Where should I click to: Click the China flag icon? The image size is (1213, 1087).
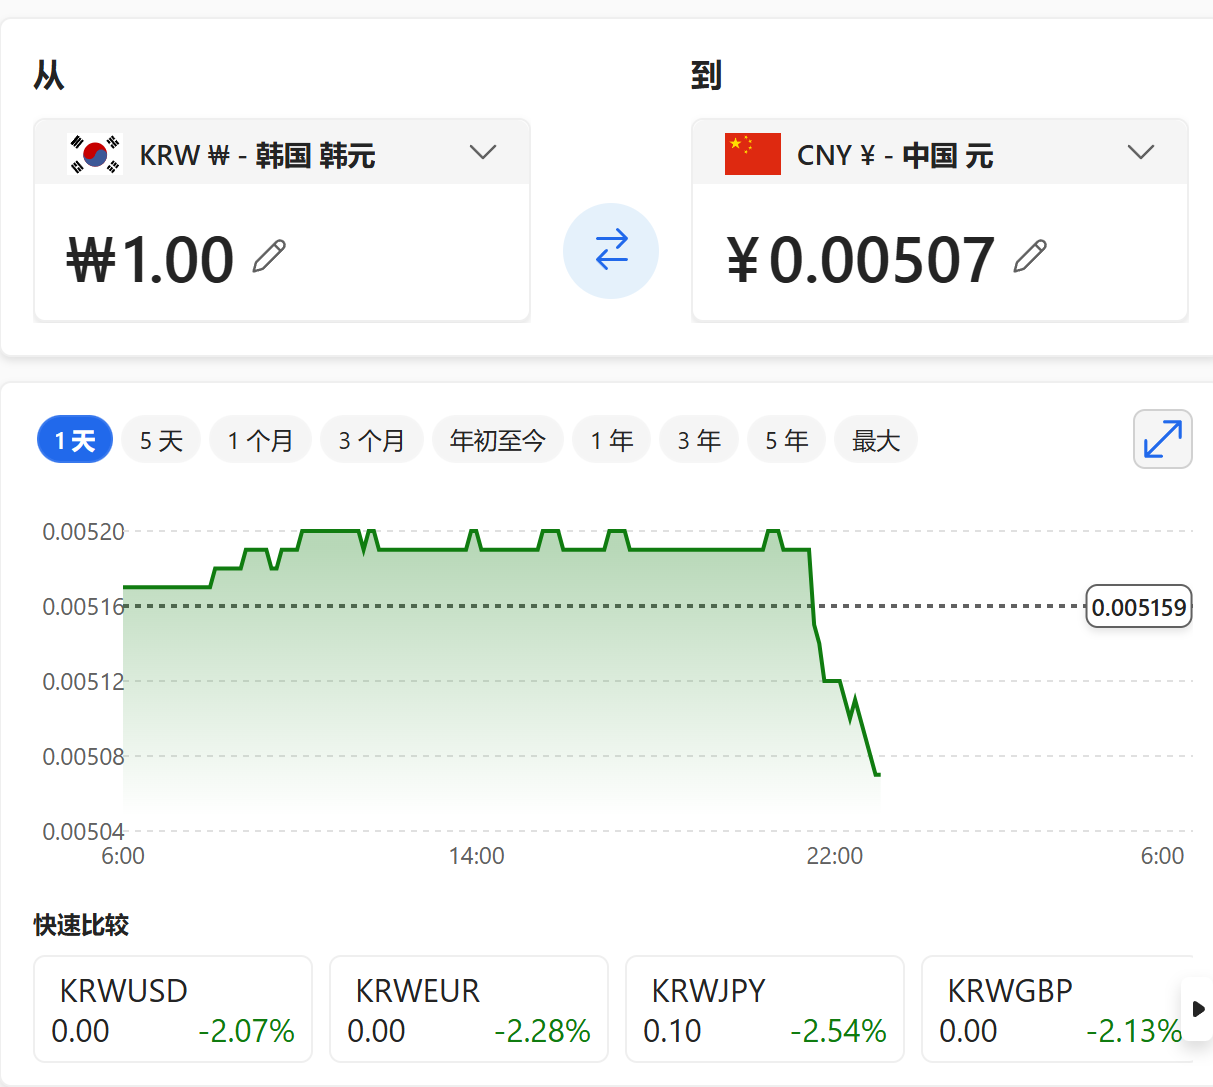(752, 154)
